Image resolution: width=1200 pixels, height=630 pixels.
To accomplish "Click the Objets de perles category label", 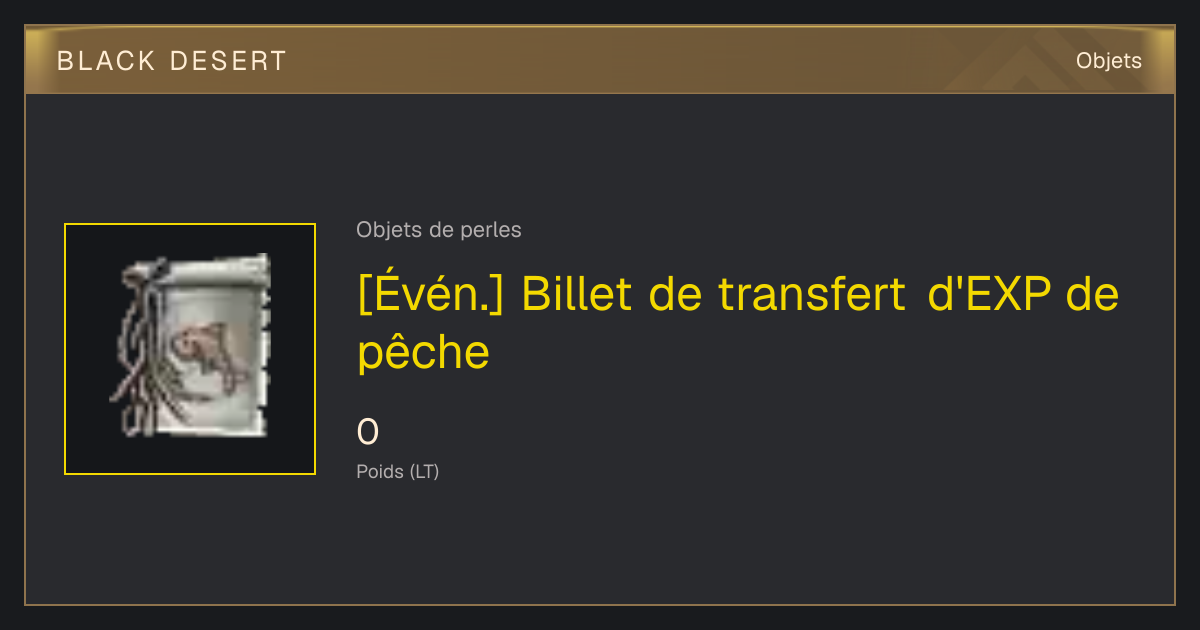I will click(x=438, y=230).
